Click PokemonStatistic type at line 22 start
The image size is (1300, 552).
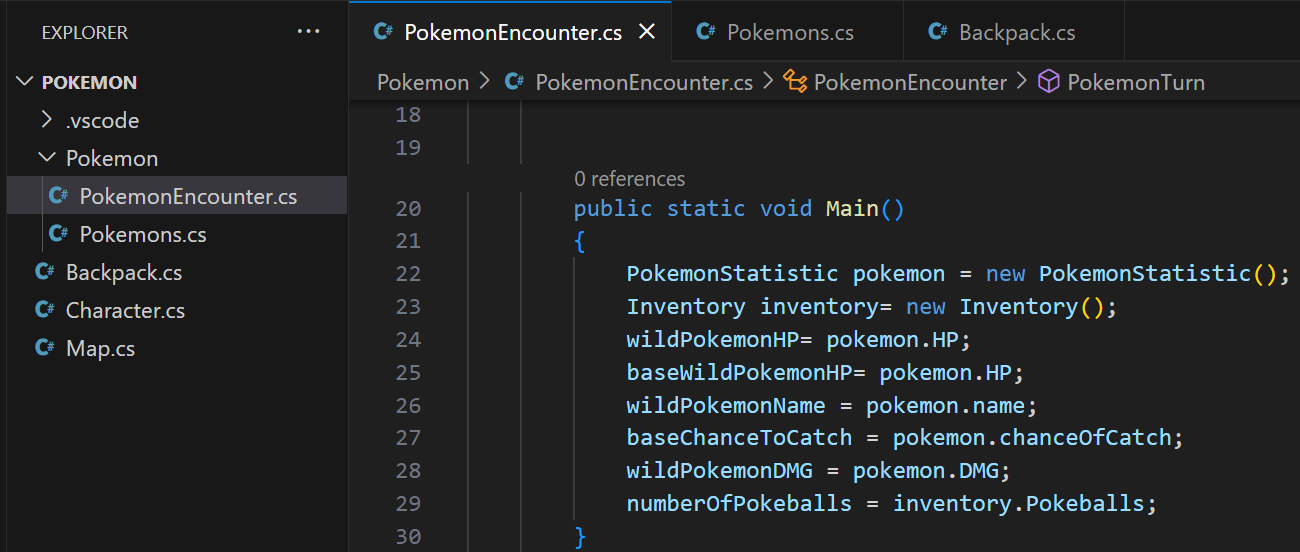click(x=732, y=274)
